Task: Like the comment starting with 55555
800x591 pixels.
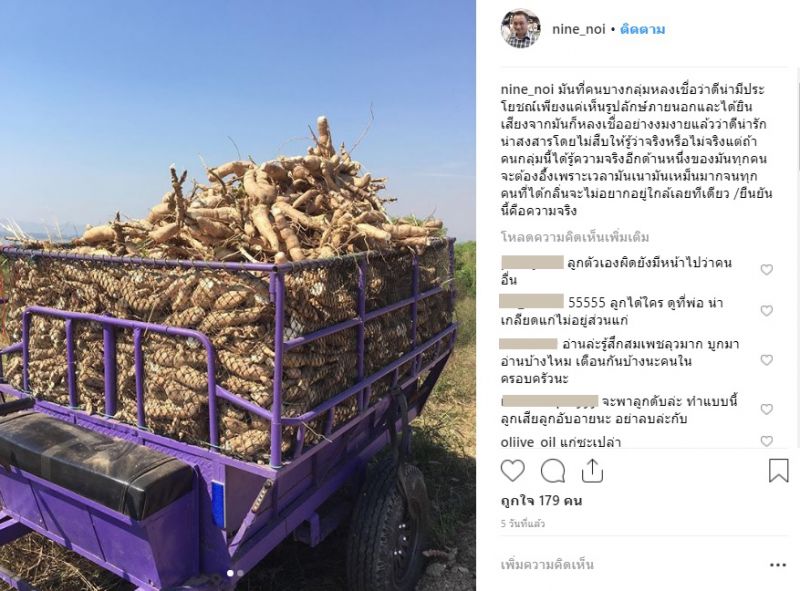Action: (x=766, y=311)
